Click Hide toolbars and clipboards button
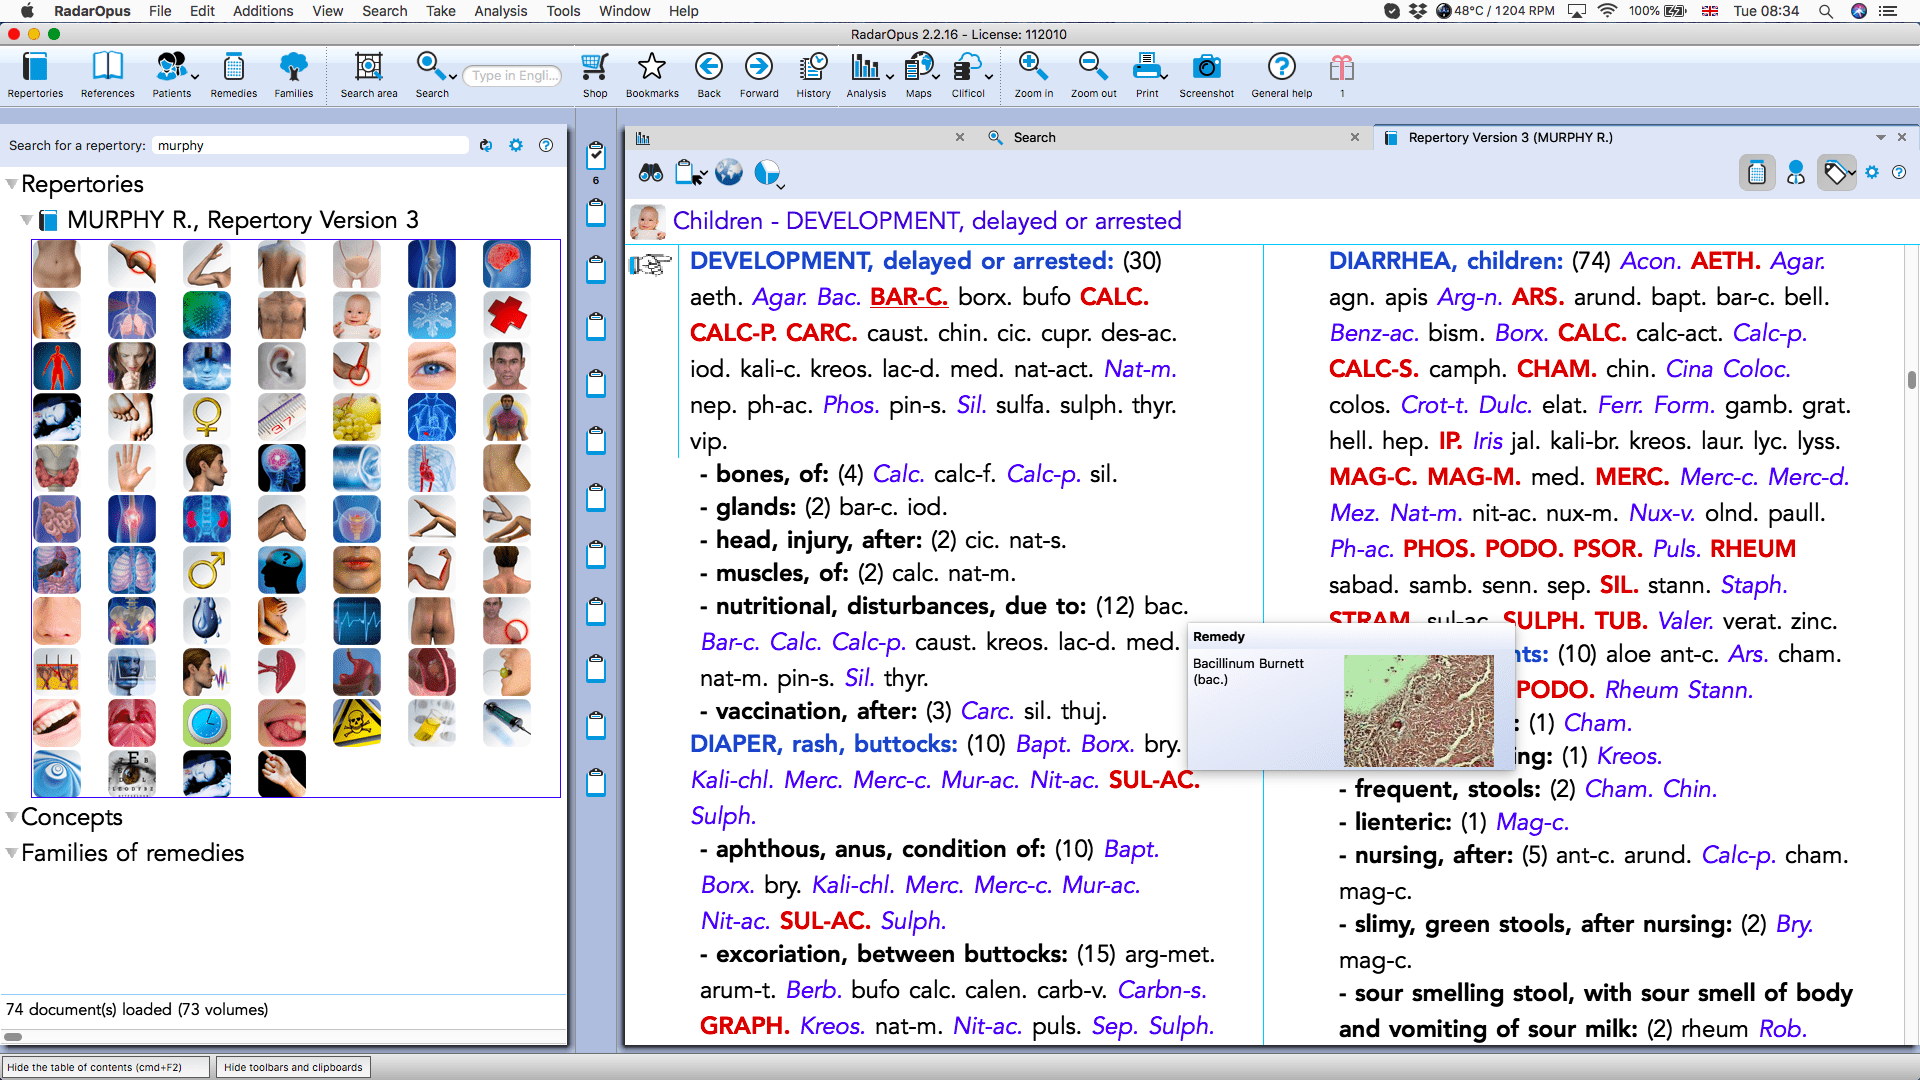 point(293,1067)
